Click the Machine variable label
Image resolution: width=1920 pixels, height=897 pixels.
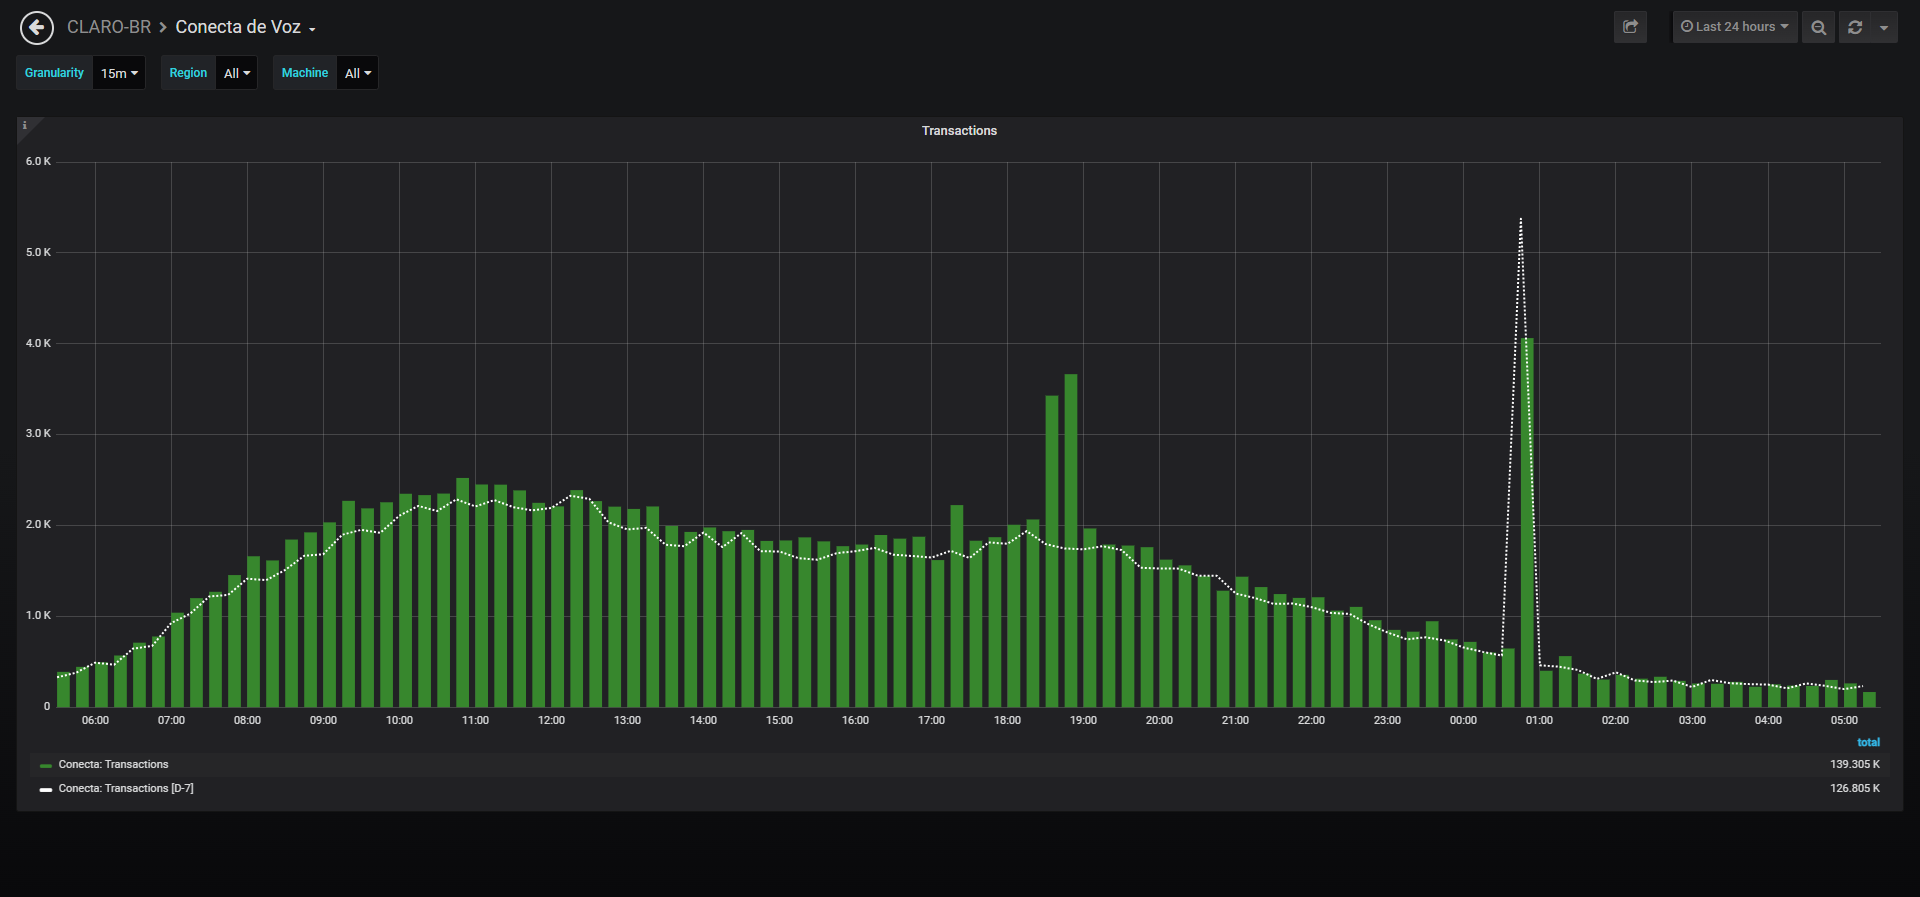tap(305, 73)
